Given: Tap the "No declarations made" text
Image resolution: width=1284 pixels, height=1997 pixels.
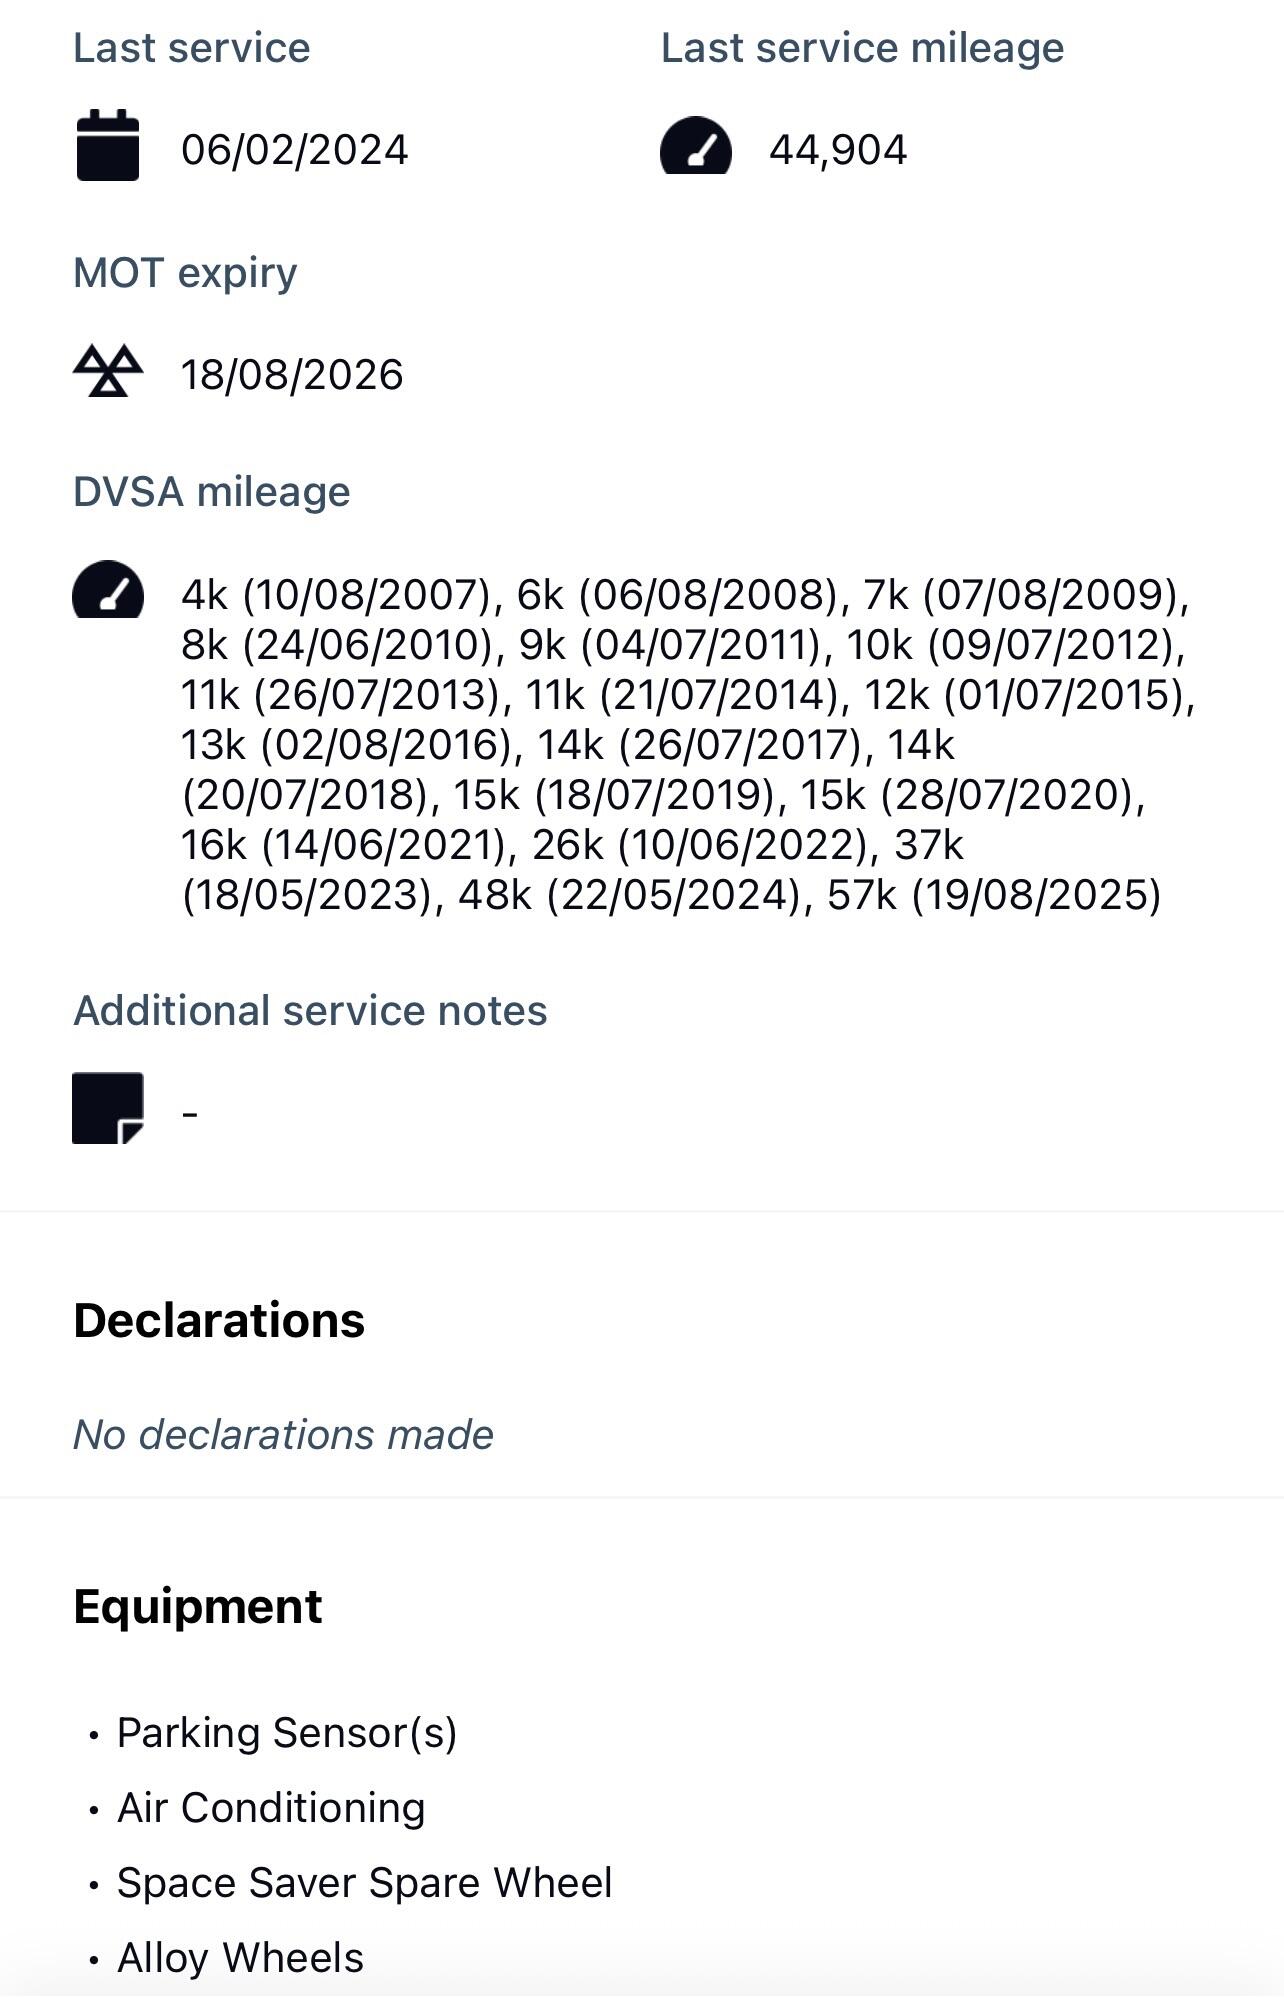Looking at the screenshot, I should click(x=283, y=1435).
